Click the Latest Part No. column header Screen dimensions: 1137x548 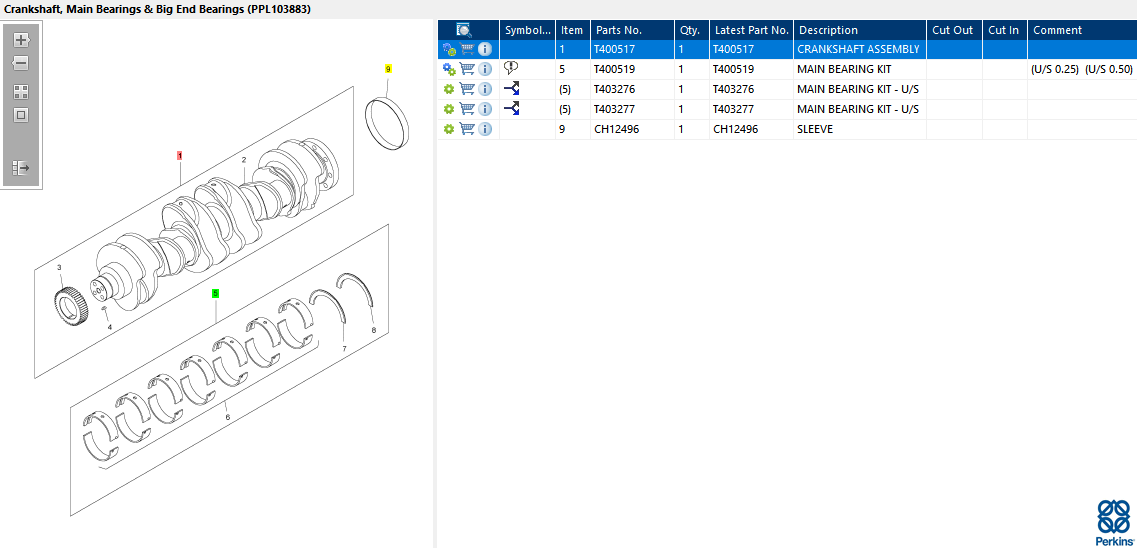point(751,30)
